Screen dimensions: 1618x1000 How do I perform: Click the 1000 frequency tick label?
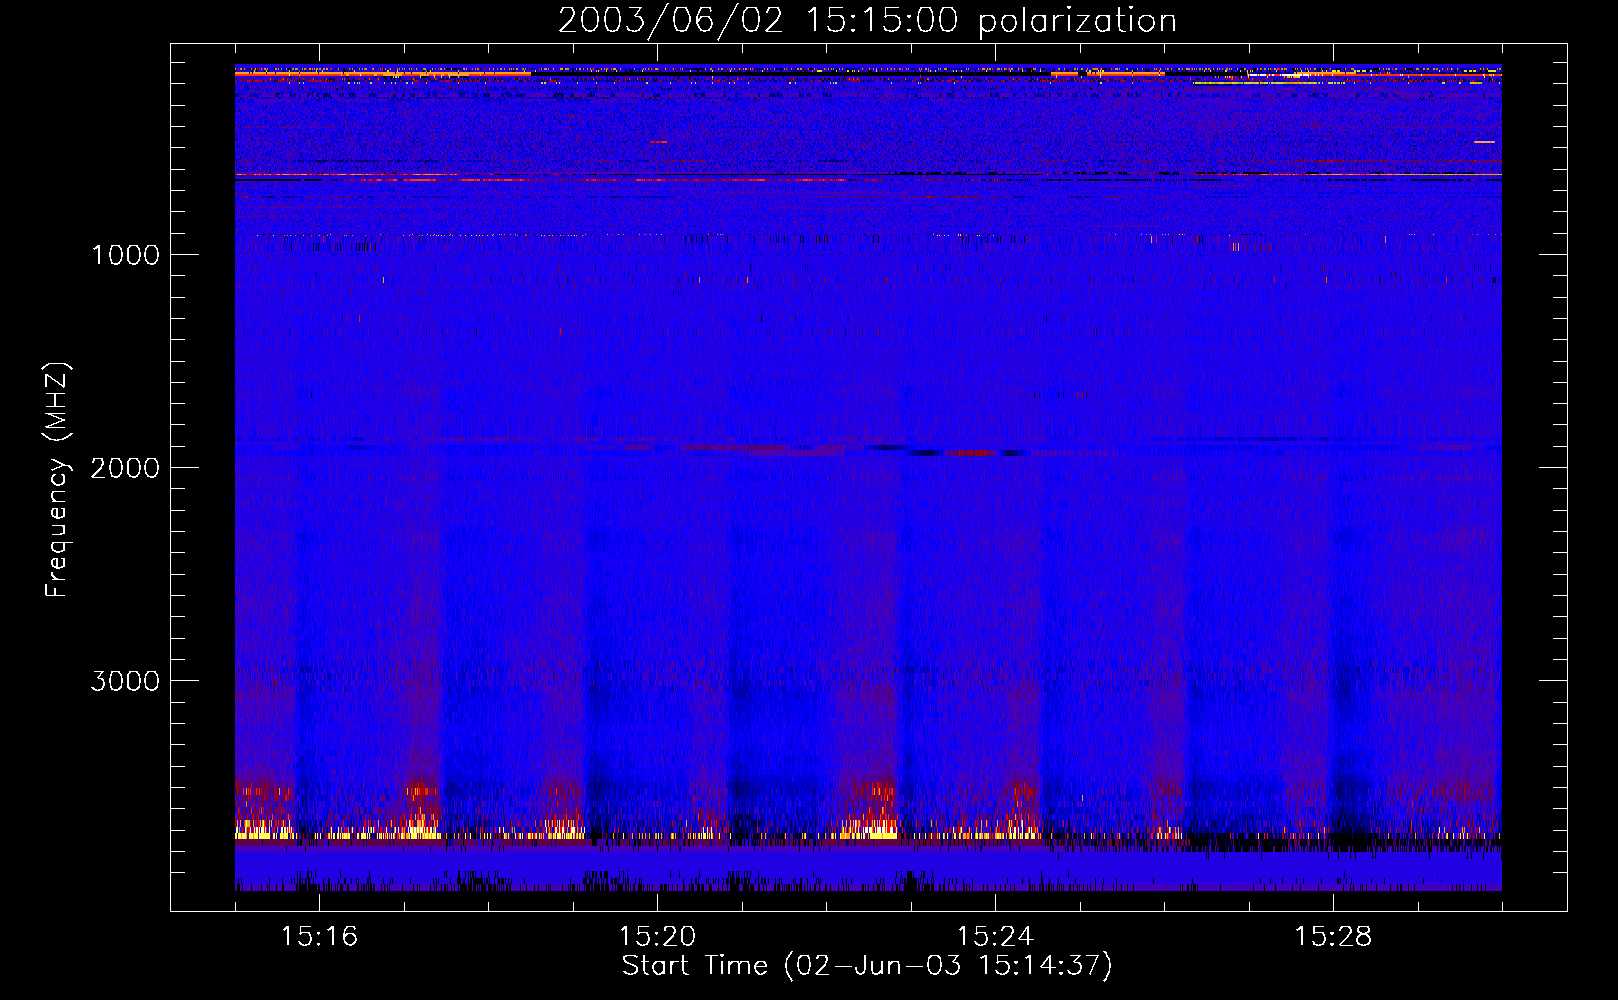tap(125, 255)
